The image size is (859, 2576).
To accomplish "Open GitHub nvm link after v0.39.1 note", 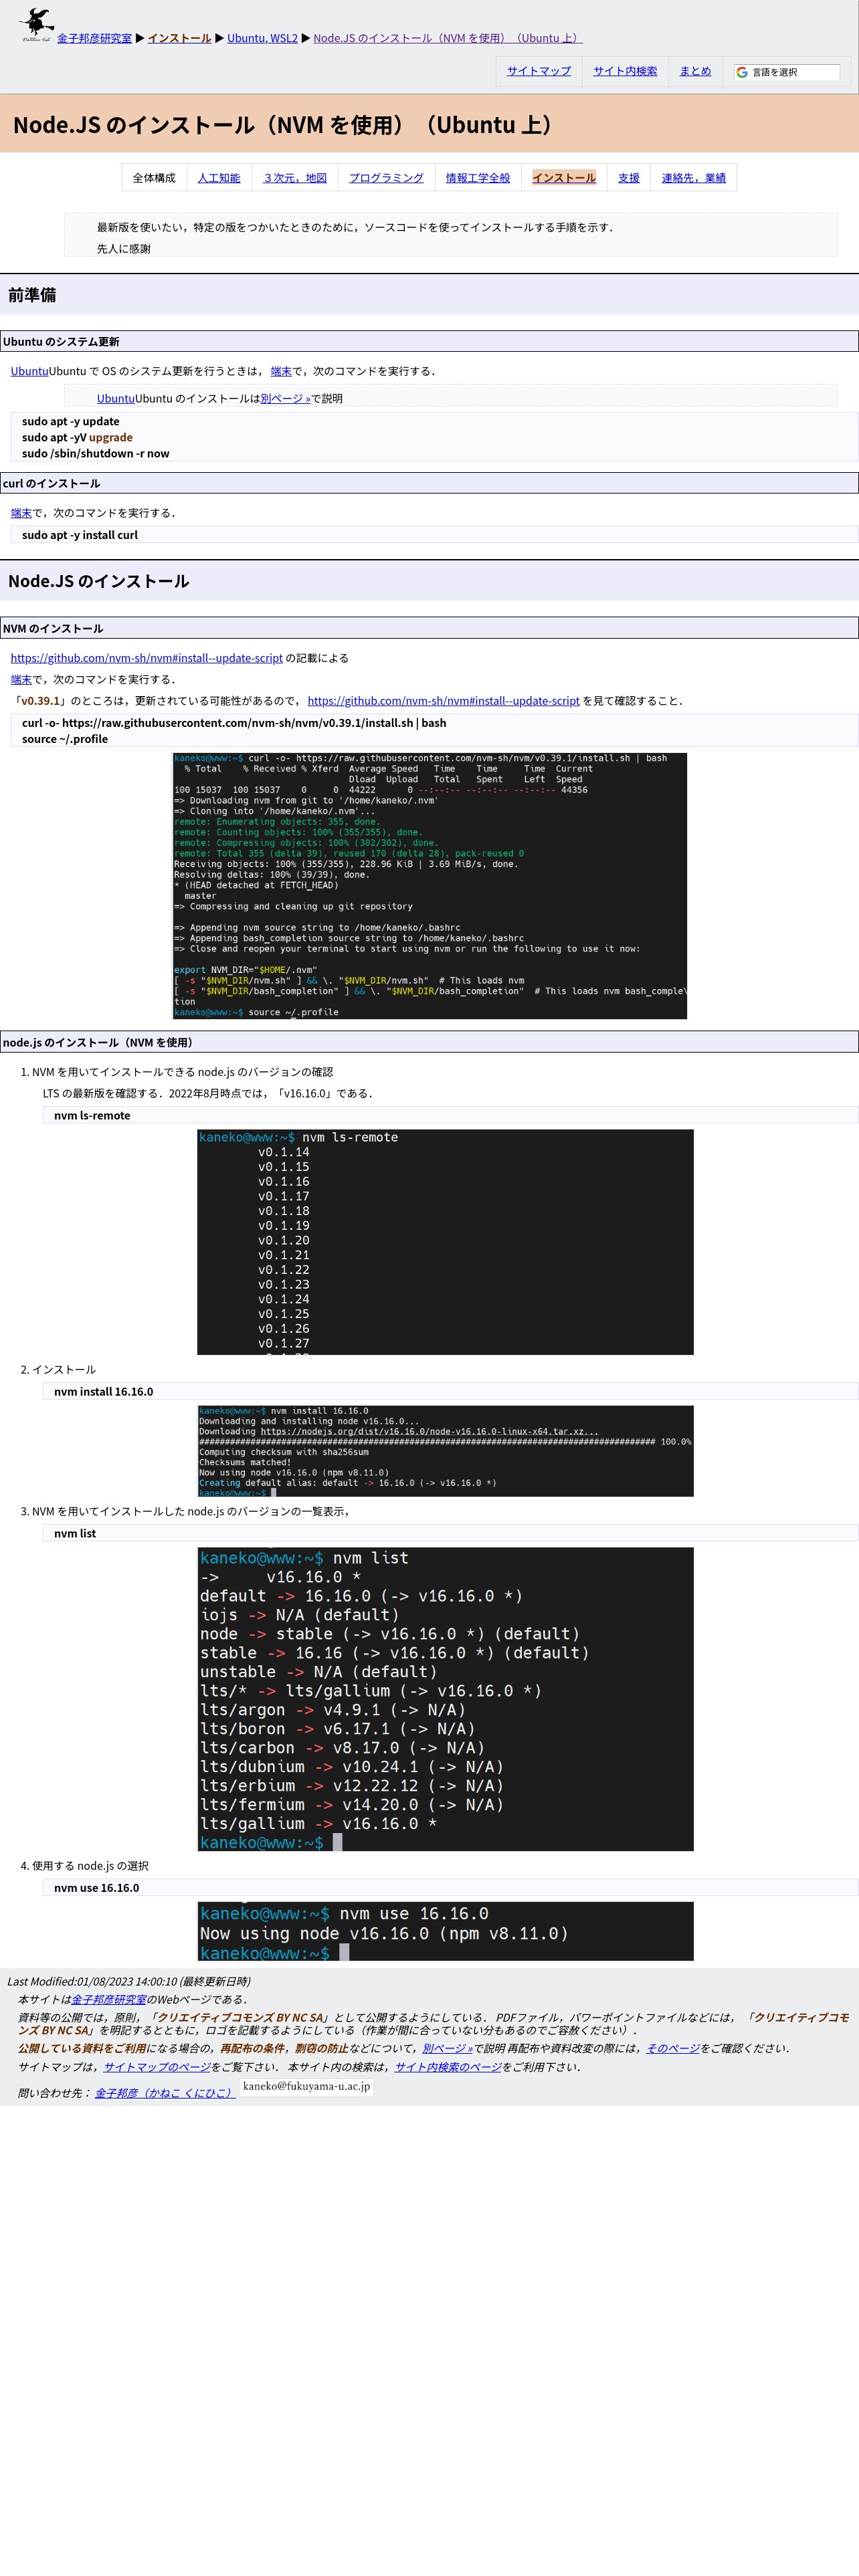I will coord(444,701).
